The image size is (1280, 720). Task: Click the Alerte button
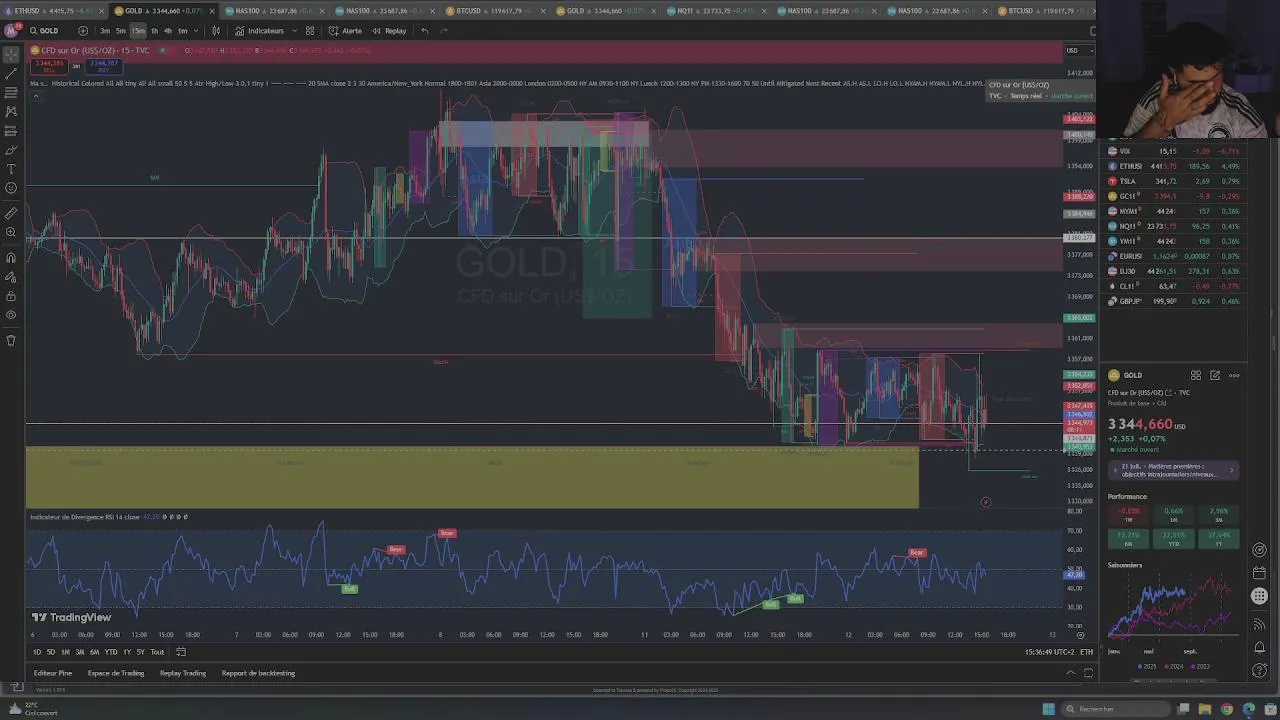345,31
